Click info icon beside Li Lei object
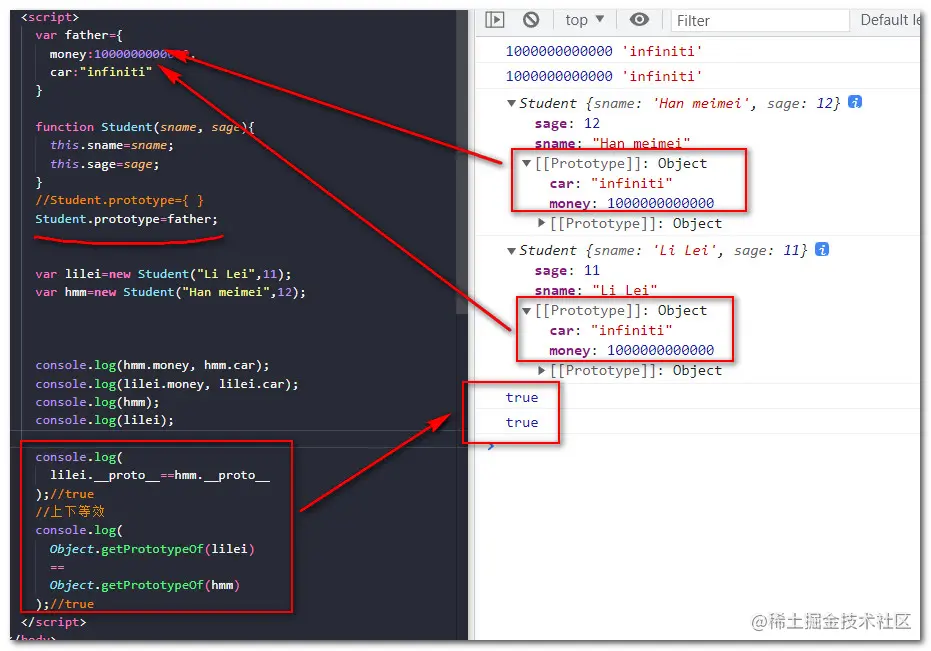Screen dimensions: 931x651 click(822, 249)
